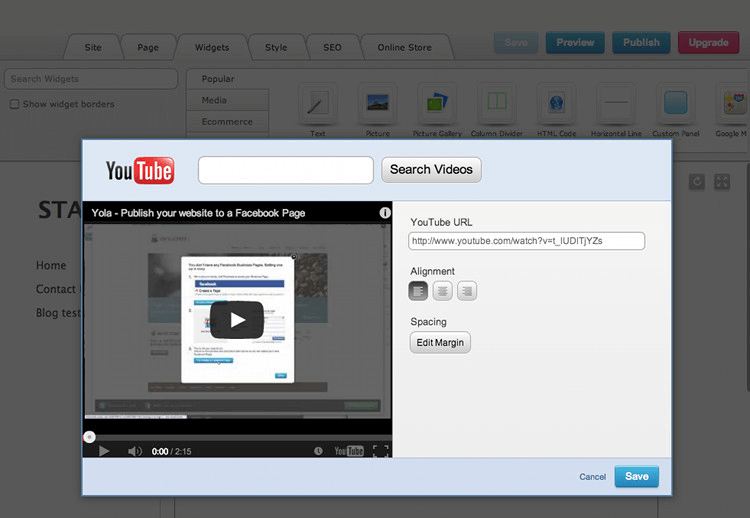Image resolution: width=750 pixels, height=518 pixels.
Task: Click the YouTube logo in dialog header
Action: [140, 170]
